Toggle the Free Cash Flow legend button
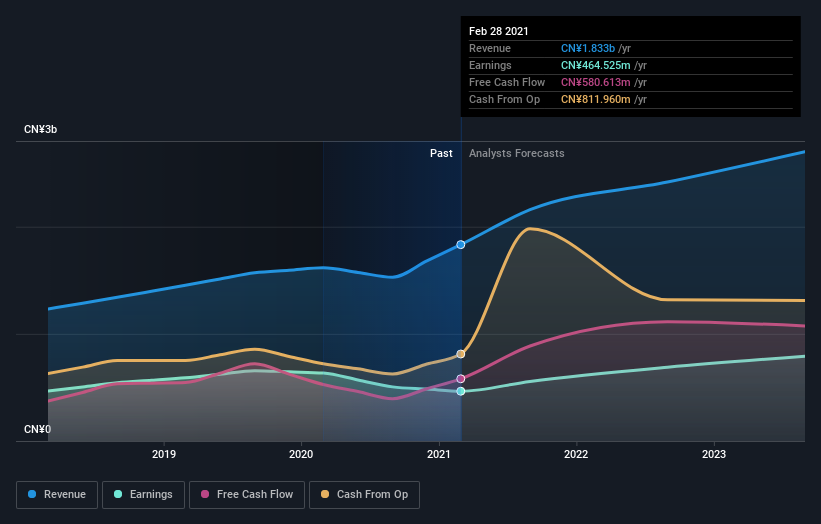 point(247,495)
